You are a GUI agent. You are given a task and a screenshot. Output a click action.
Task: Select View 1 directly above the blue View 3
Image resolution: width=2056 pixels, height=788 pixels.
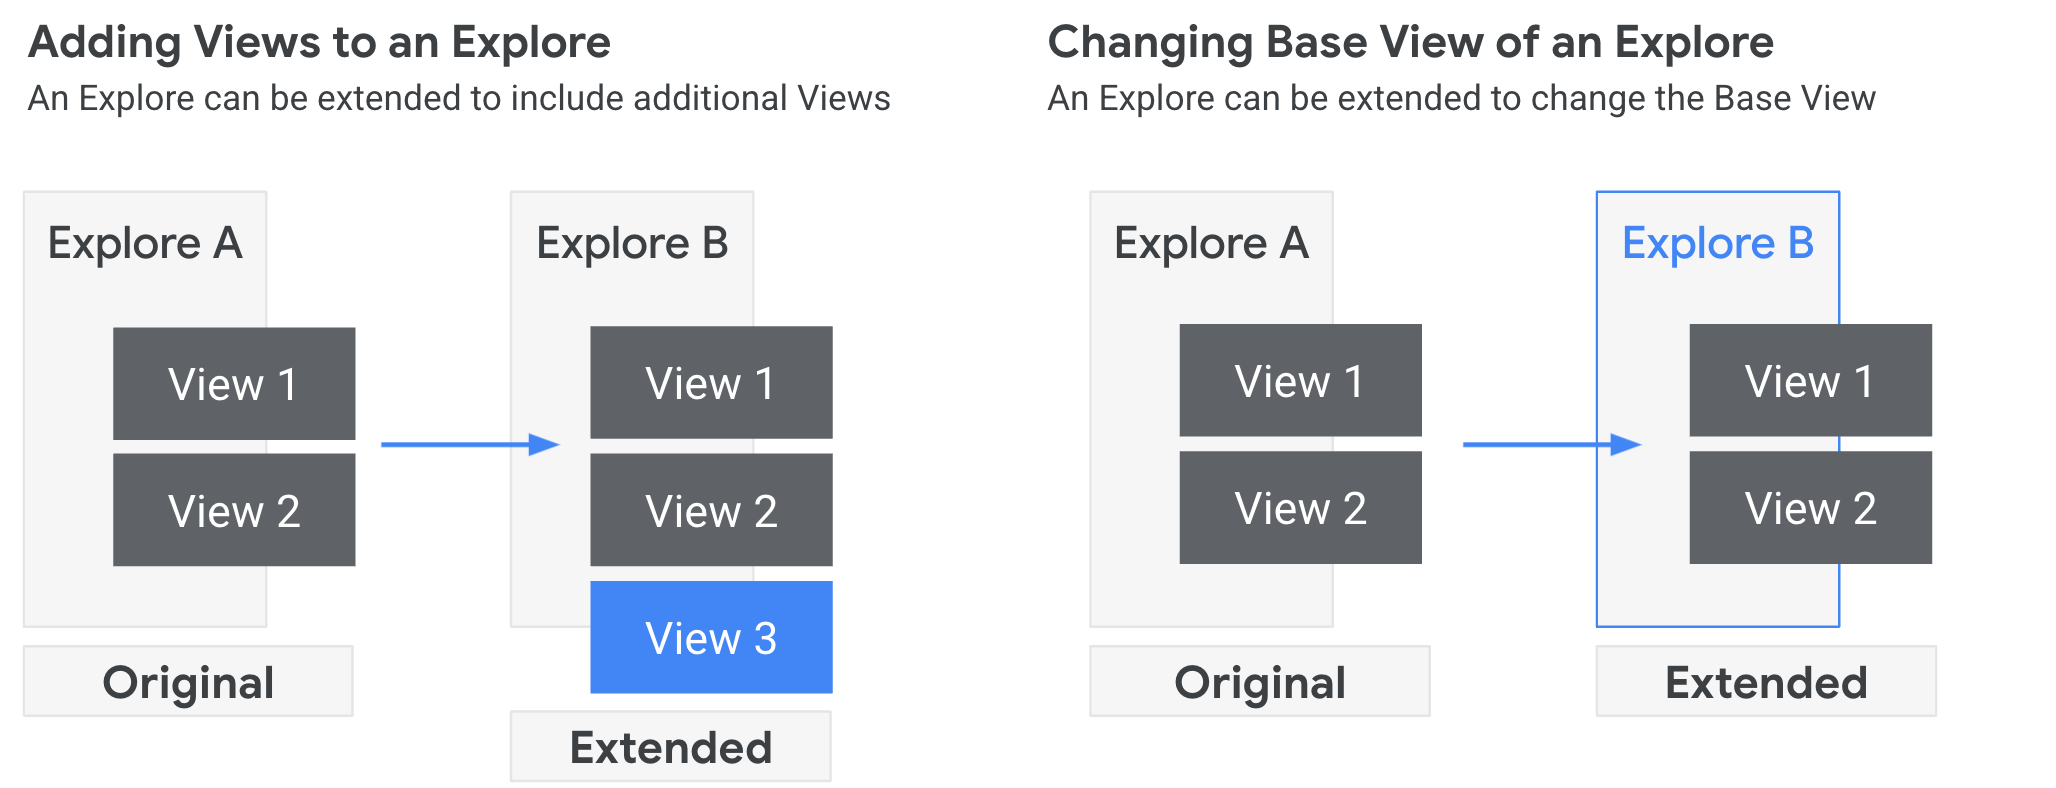(711, 383)
